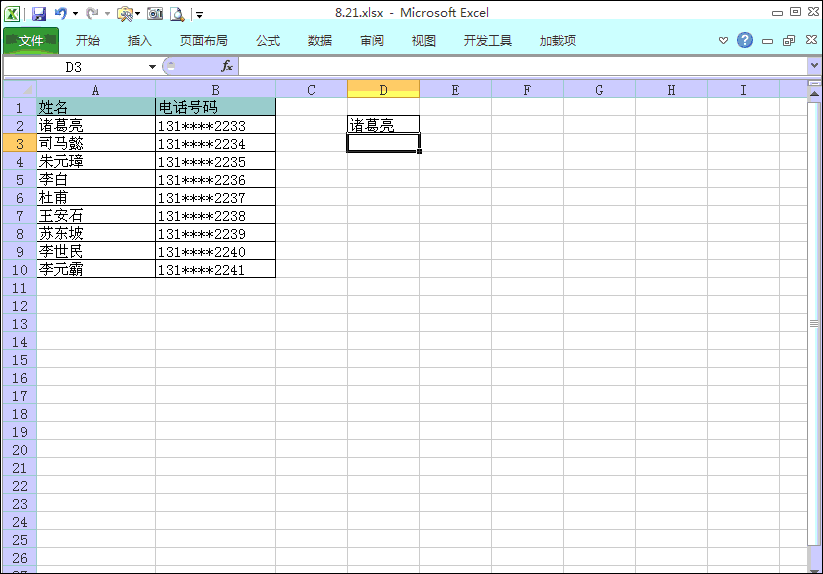This screenshot has height=574, width=823.
Task: Select row 3 header
Action: pyautogui.click(x=20, y=143)
